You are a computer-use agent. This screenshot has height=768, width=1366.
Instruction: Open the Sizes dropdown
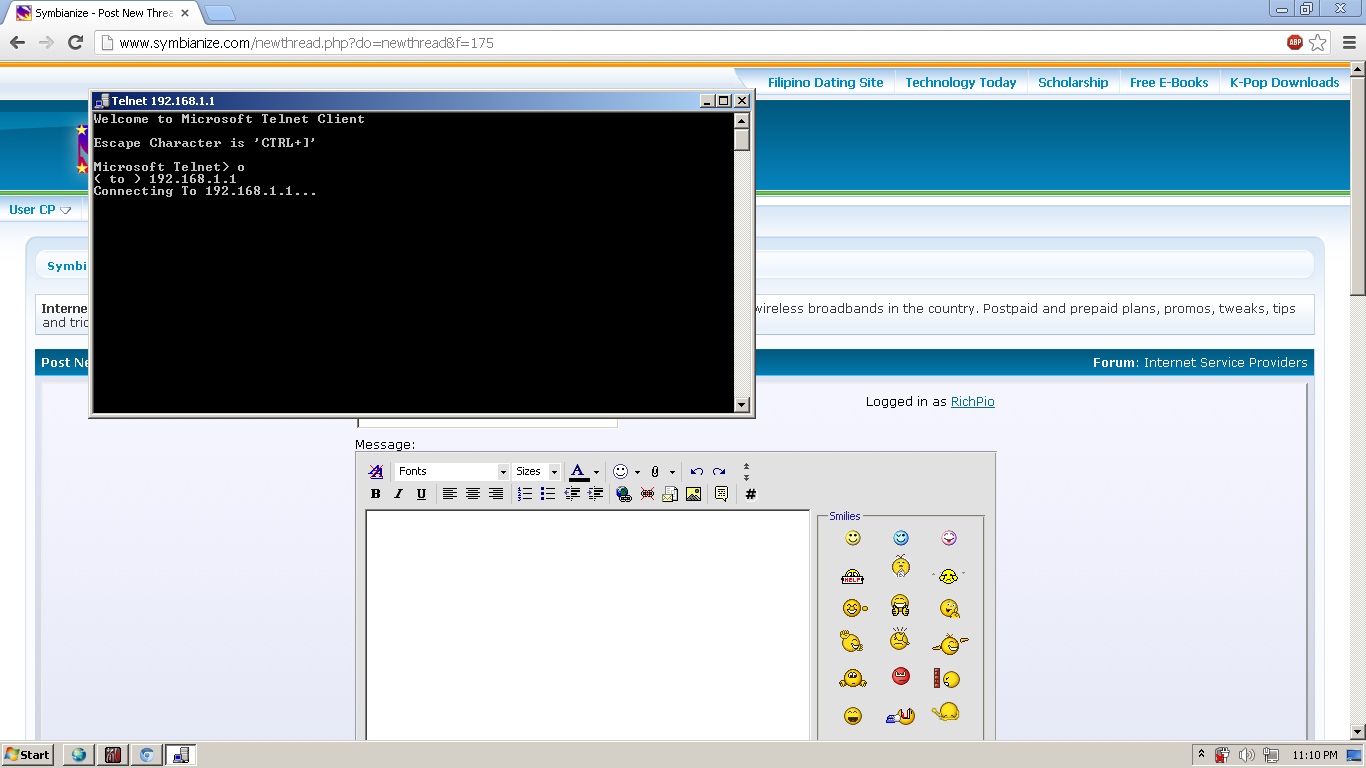pos(537,472)
